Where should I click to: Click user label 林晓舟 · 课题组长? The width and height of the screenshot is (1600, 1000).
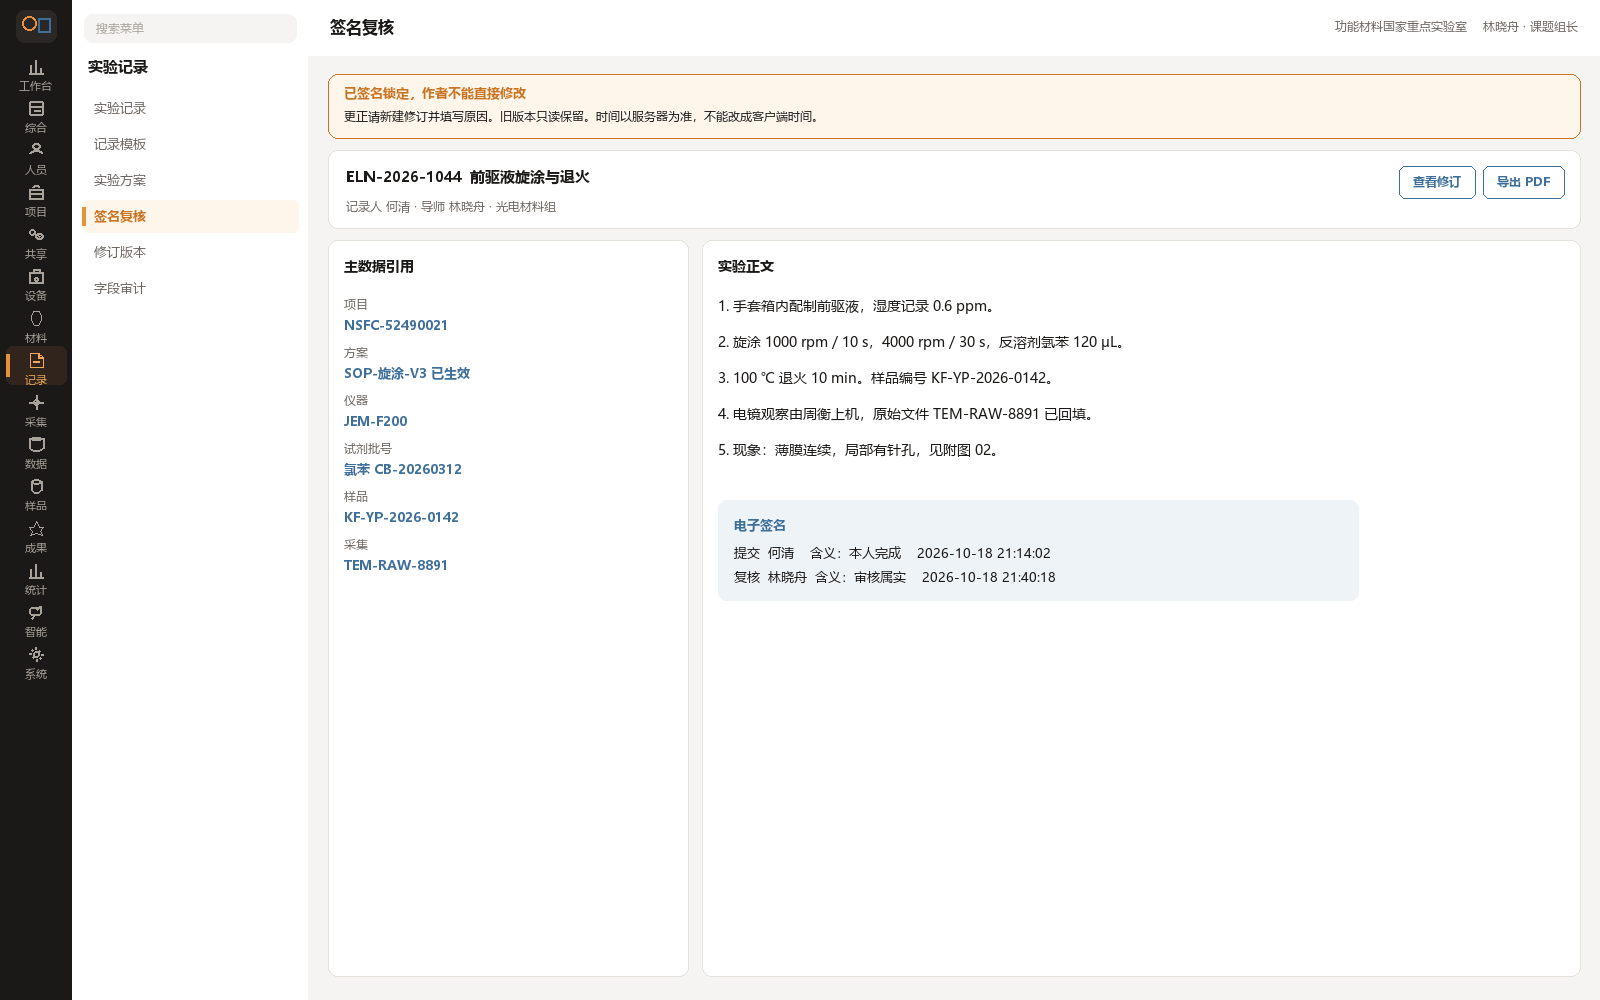tap(1530, 27)
